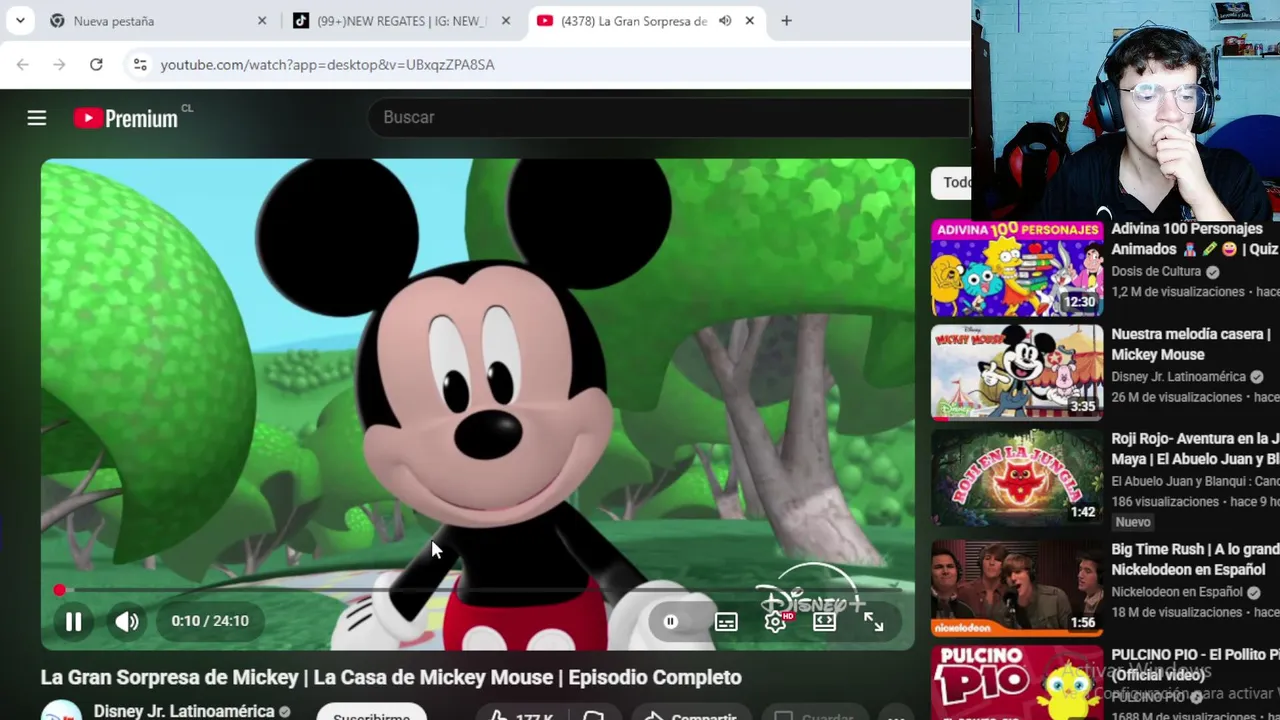The height and width of the screenshot is (720, 1280).
Task: Switch to theater mode view
Action: [x=825, y=622]
